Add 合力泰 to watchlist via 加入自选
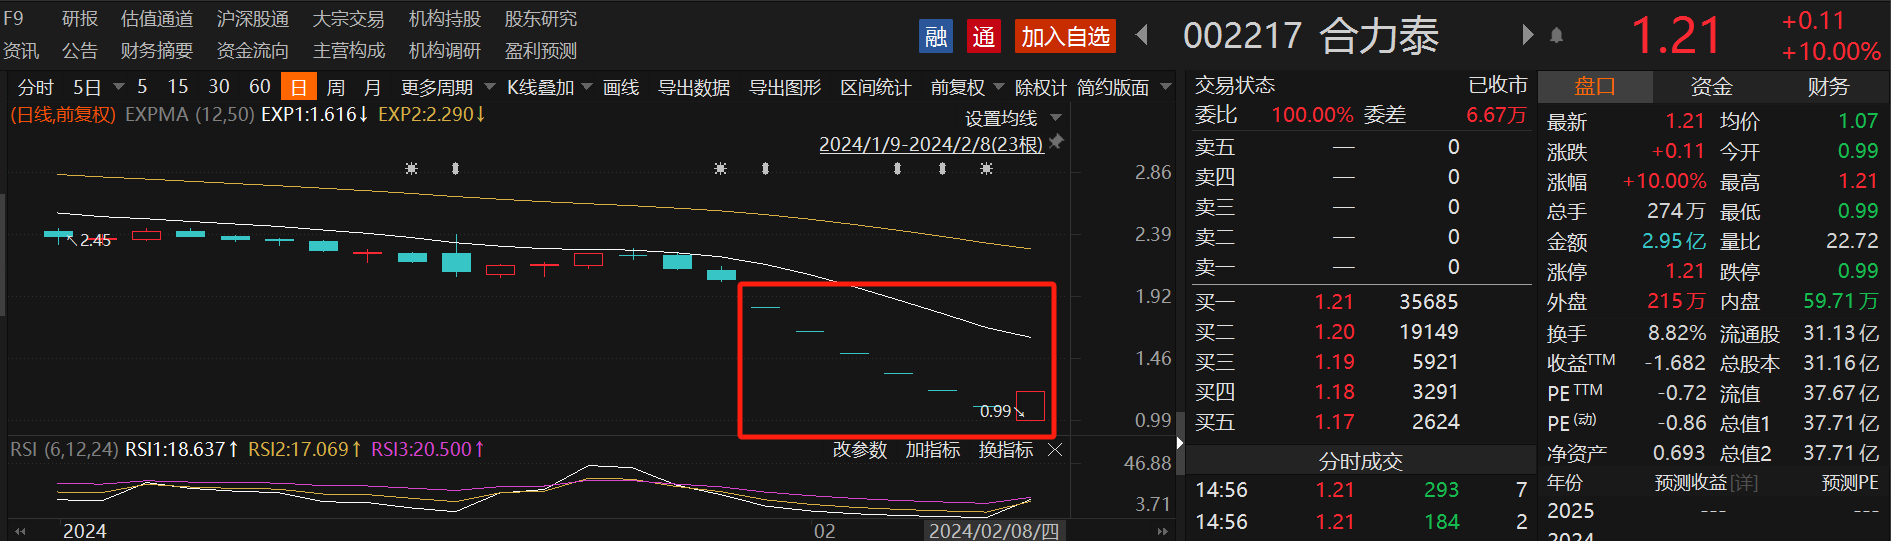This screenshot has width=1891, height=541. (x=1065, y=37)
